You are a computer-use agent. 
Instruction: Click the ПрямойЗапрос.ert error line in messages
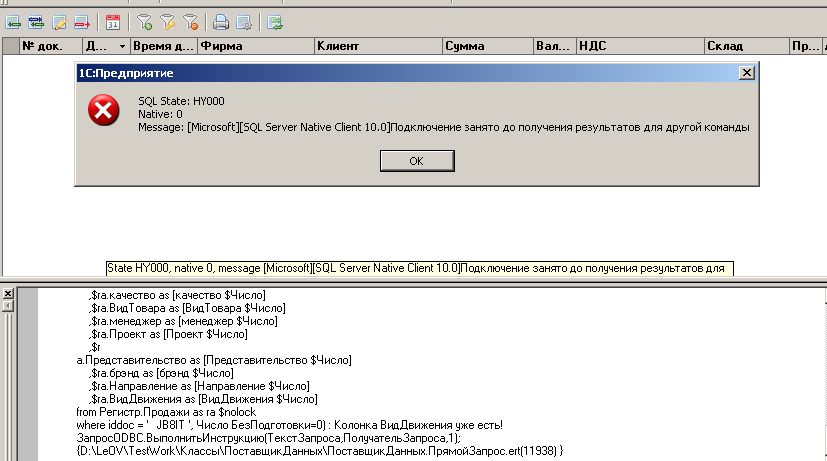pyautogui.click(x=320, y=452)
